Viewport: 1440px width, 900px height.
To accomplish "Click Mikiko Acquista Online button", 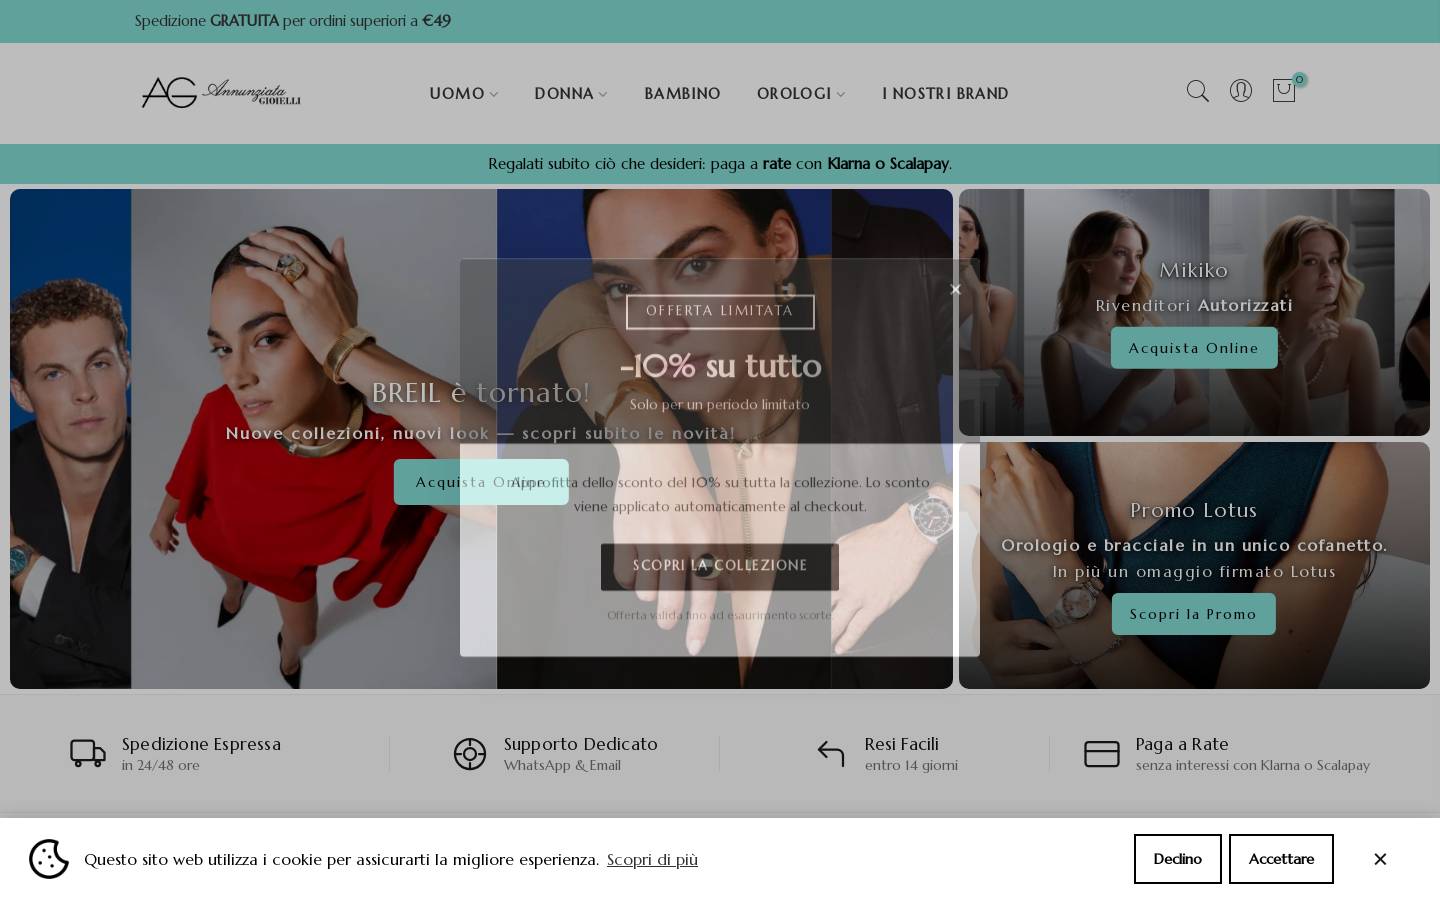I will [1194, 348].
